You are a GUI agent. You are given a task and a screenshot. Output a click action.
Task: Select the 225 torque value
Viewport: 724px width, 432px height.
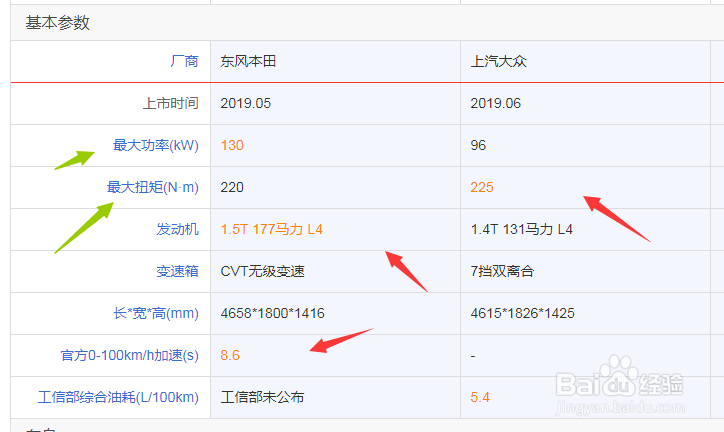(482, 187)
